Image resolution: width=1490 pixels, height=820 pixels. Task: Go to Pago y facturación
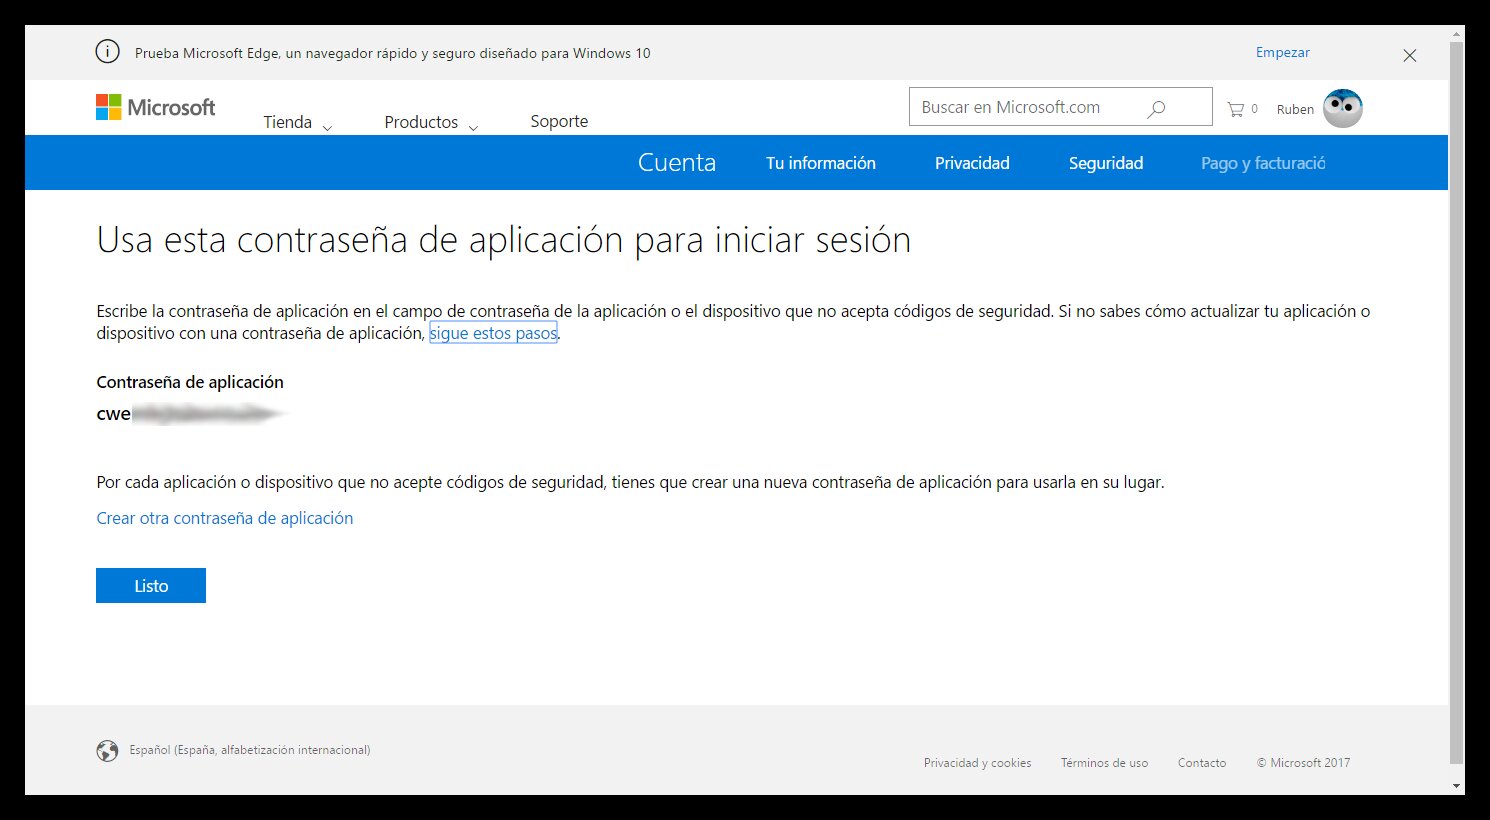[x=1262, y=162]
